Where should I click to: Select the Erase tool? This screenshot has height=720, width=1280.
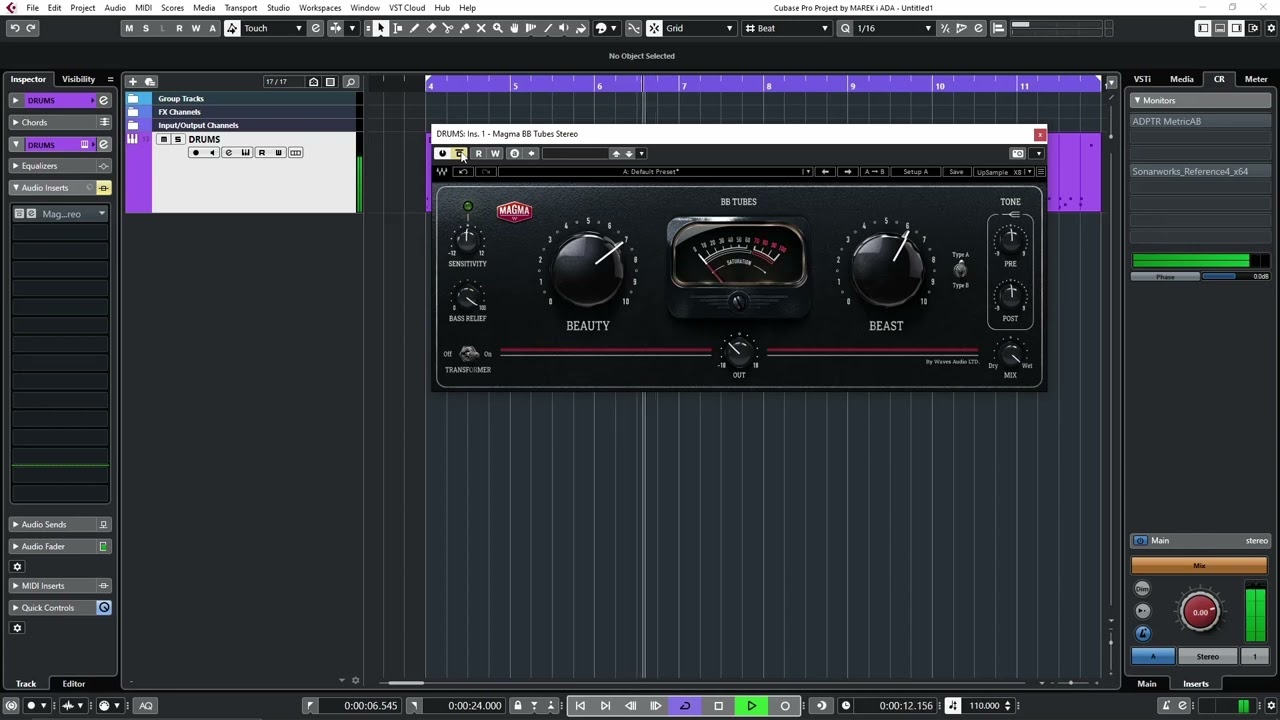click(x=431, y=28)
